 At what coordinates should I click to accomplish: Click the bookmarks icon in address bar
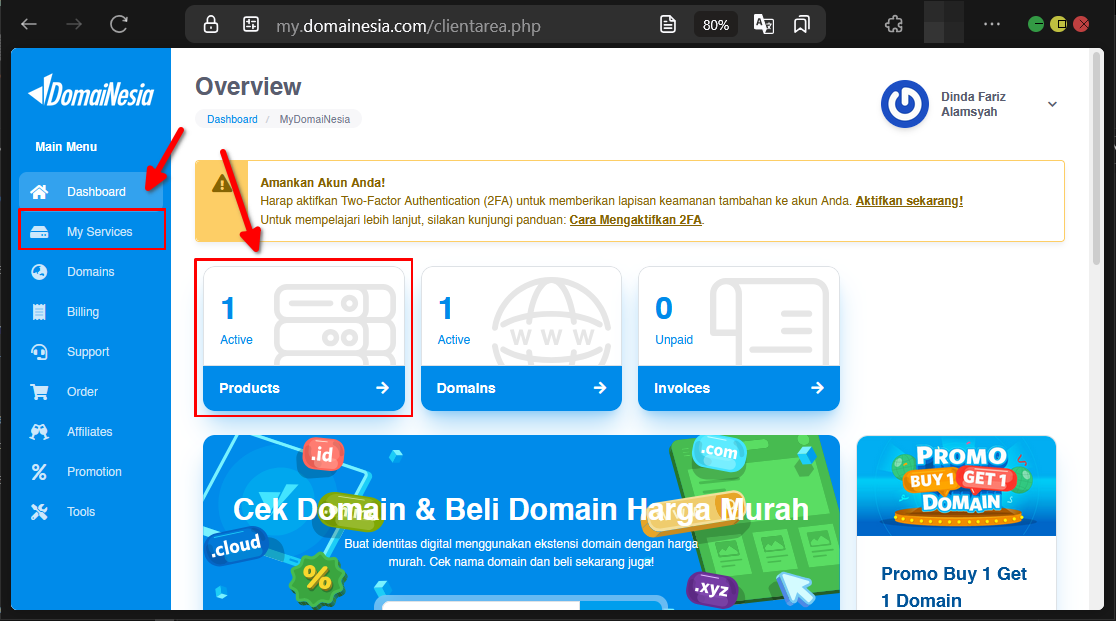point(802,25)
